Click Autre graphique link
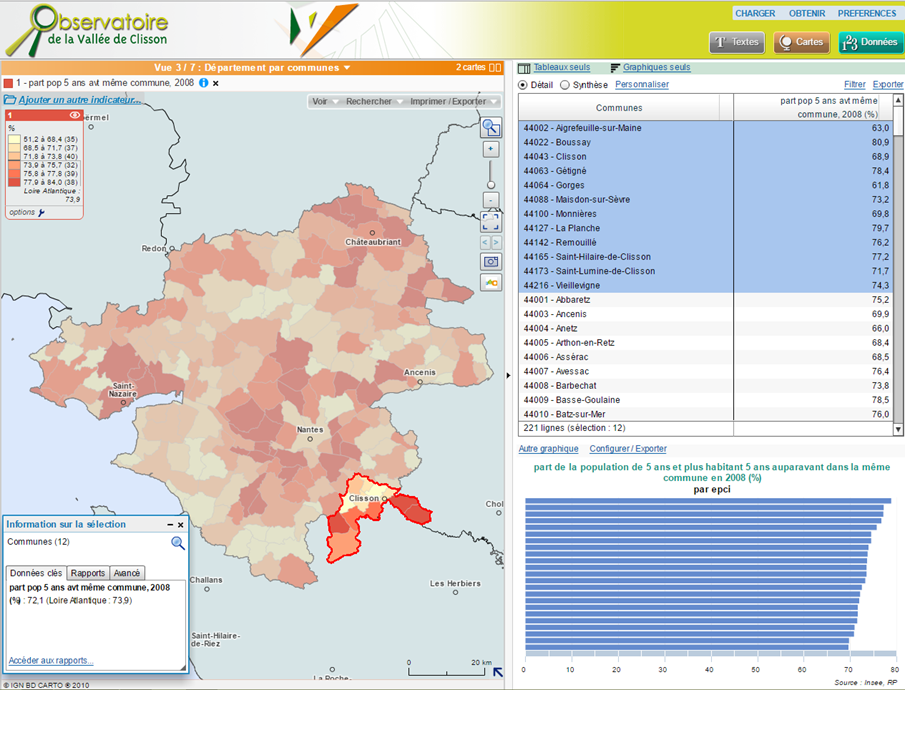Viewport: 905px width, 732px height. pyautogui.click(x=548, y=449)
